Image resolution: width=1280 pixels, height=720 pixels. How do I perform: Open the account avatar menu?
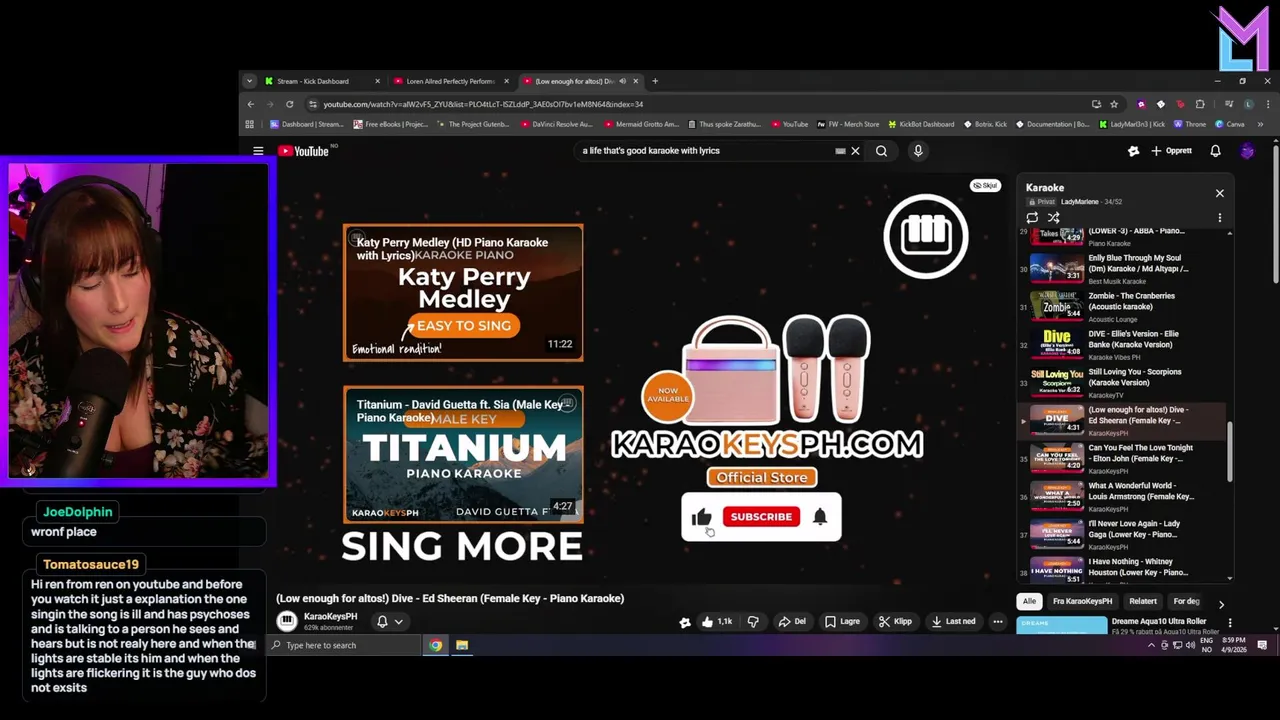coord(1247,151)
